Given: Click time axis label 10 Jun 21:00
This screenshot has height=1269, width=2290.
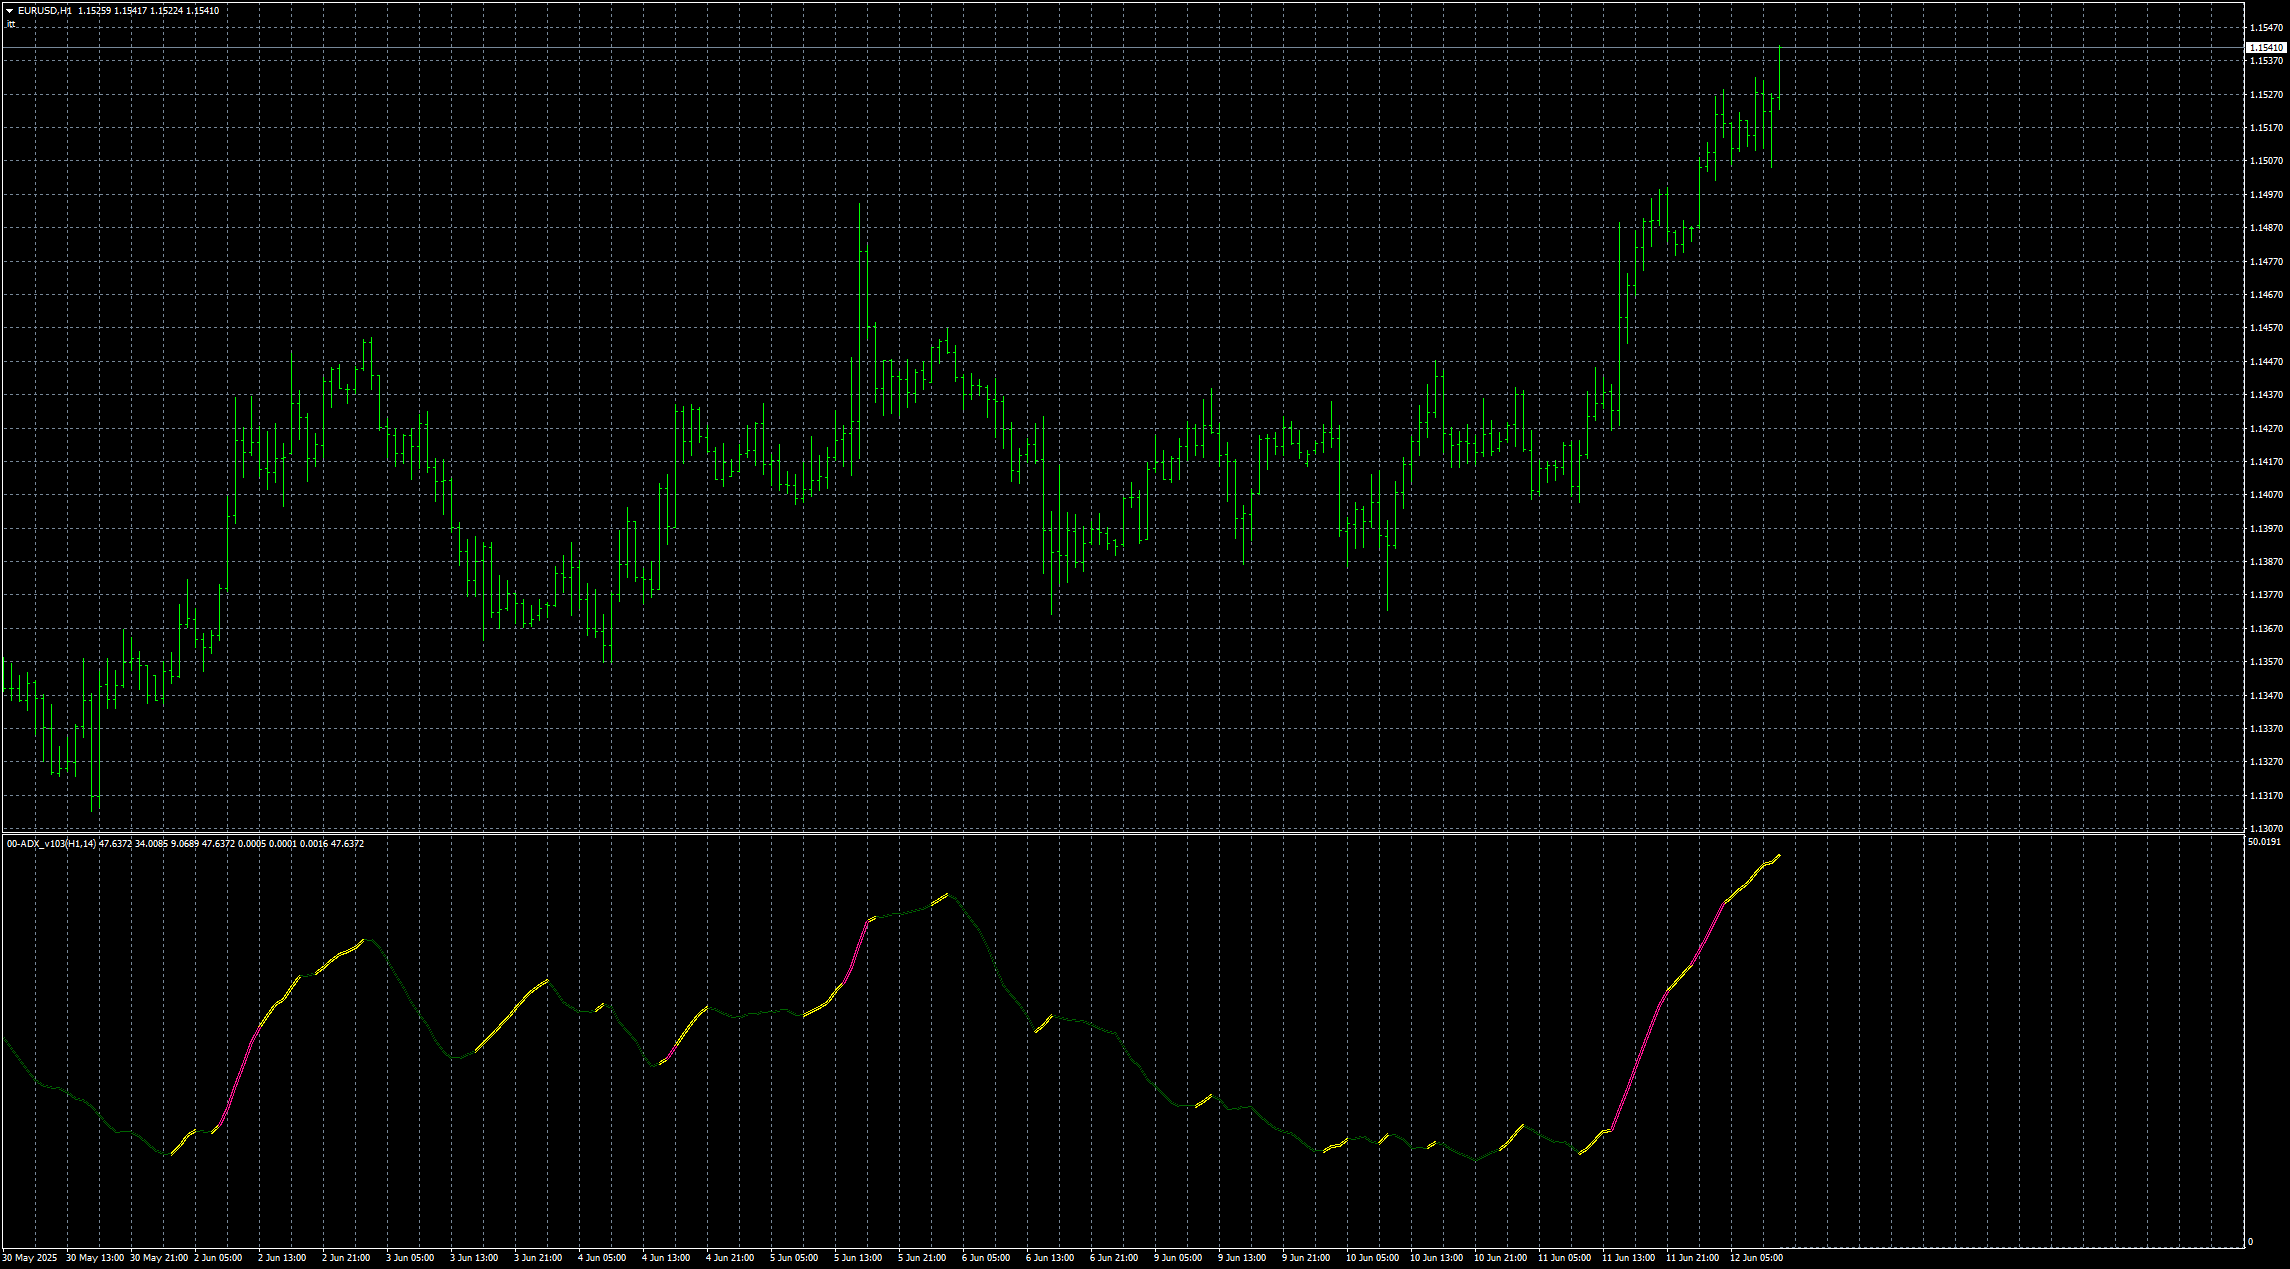Looking at the screenshot, I should (1500, 1258).
